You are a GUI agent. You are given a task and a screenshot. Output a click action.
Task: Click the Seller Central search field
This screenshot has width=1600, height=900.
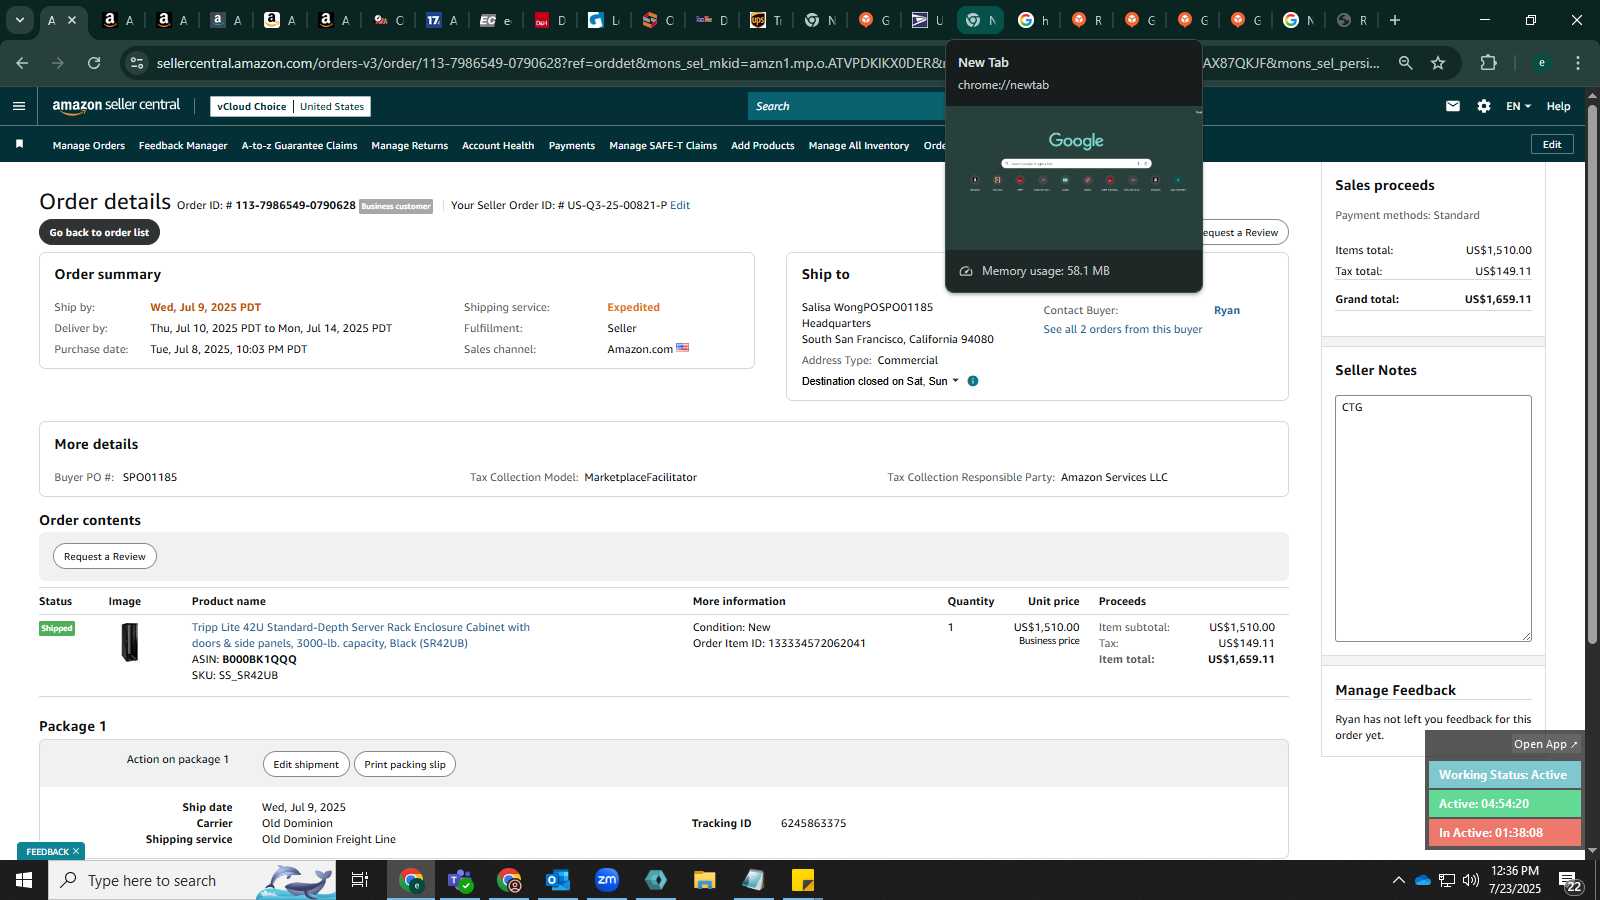(x=846, y=106)
